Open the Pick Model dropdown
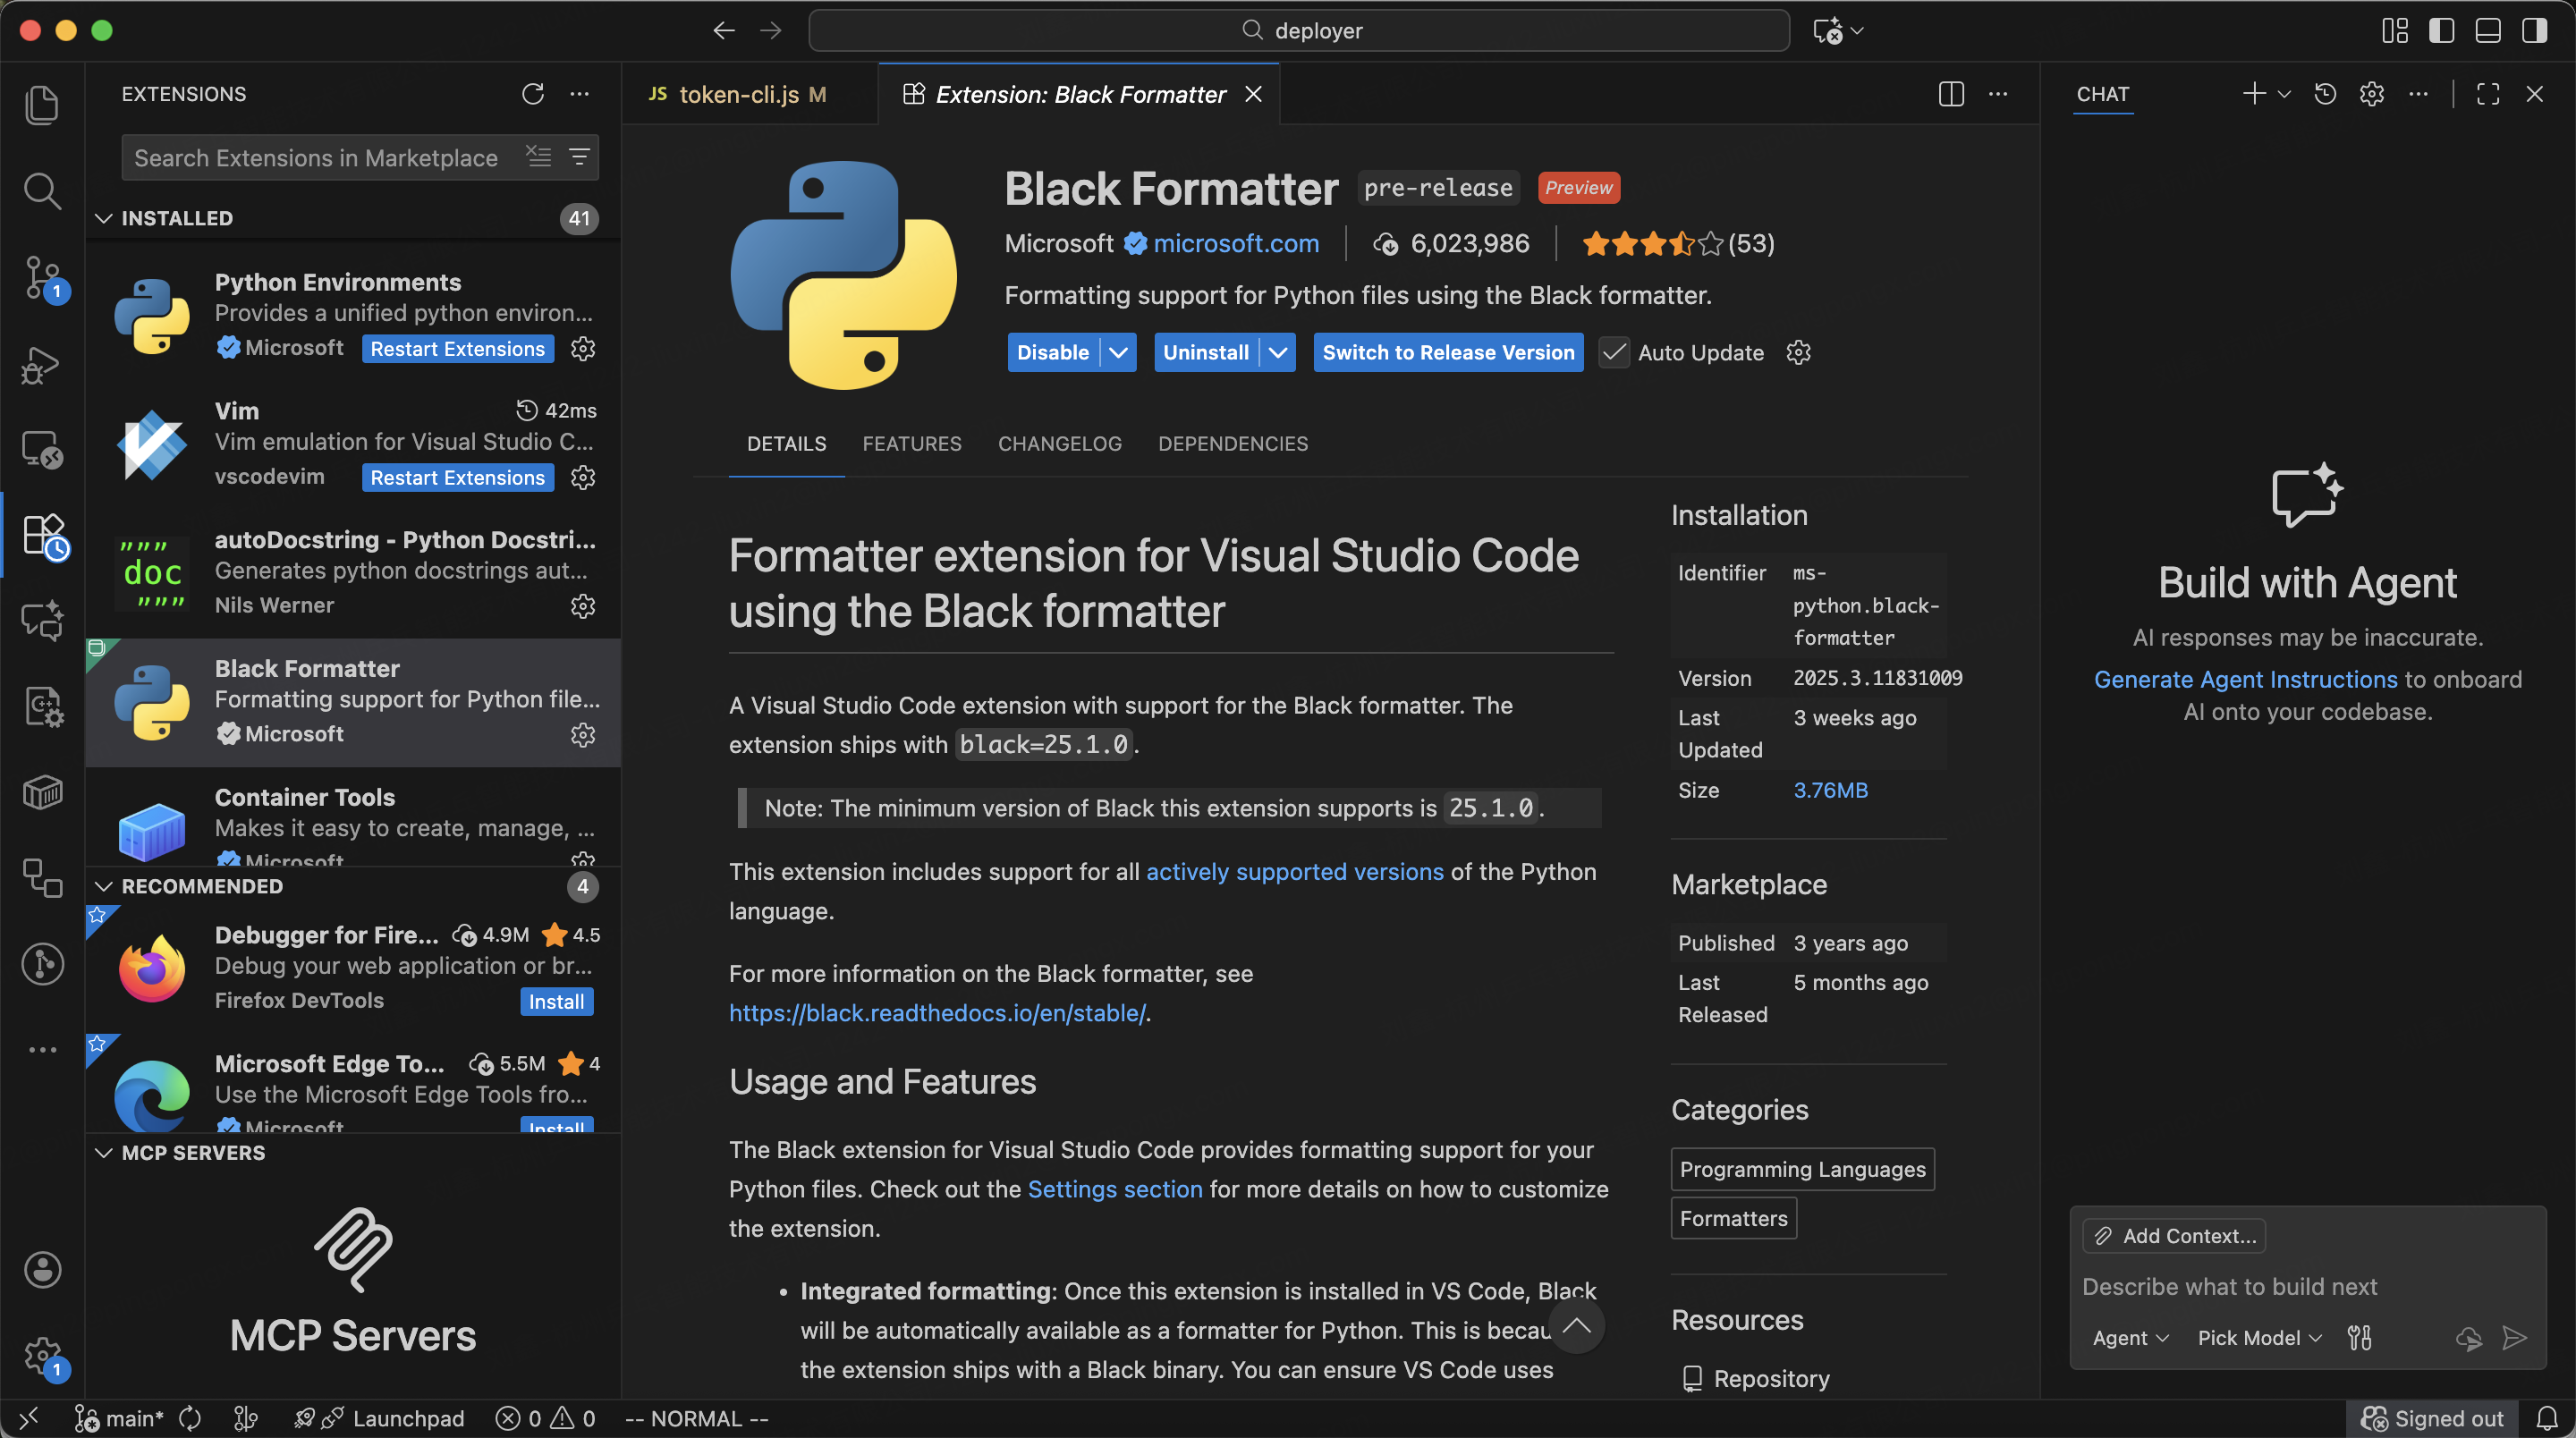 tap(2258, 1338)
